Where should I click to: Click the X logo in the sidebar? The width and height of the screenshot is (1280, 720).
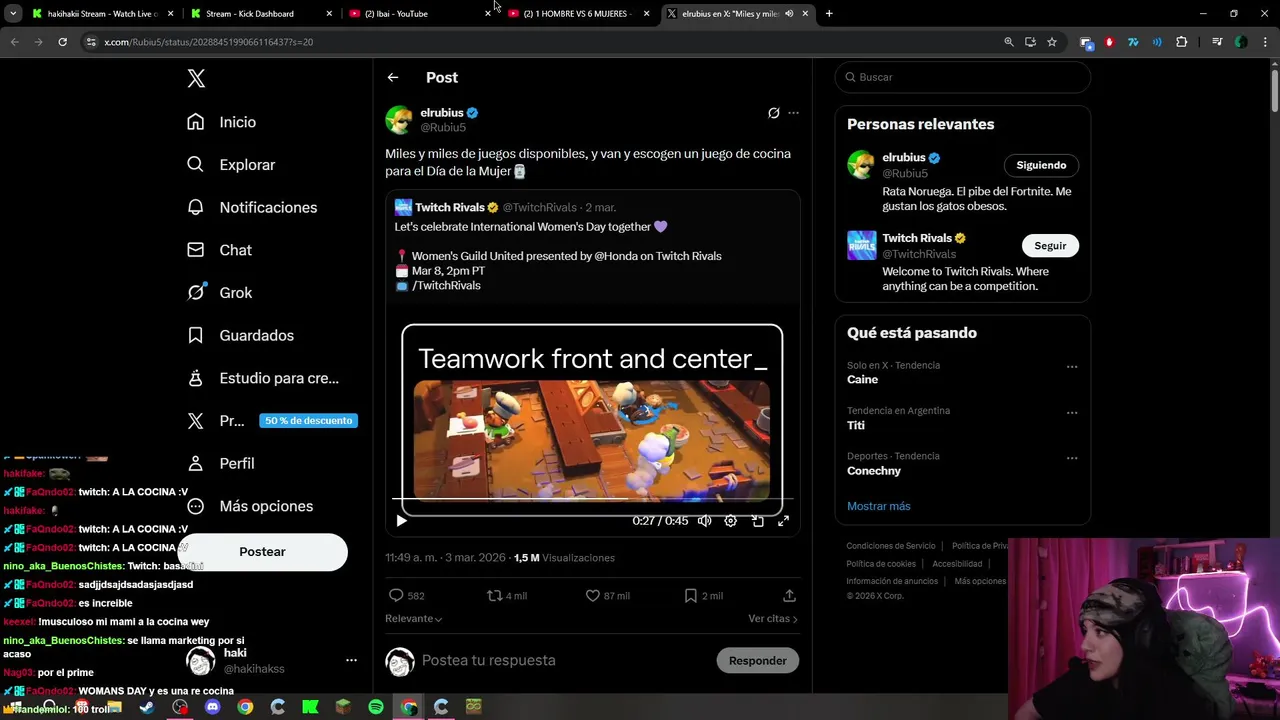[x=196, y=79]
